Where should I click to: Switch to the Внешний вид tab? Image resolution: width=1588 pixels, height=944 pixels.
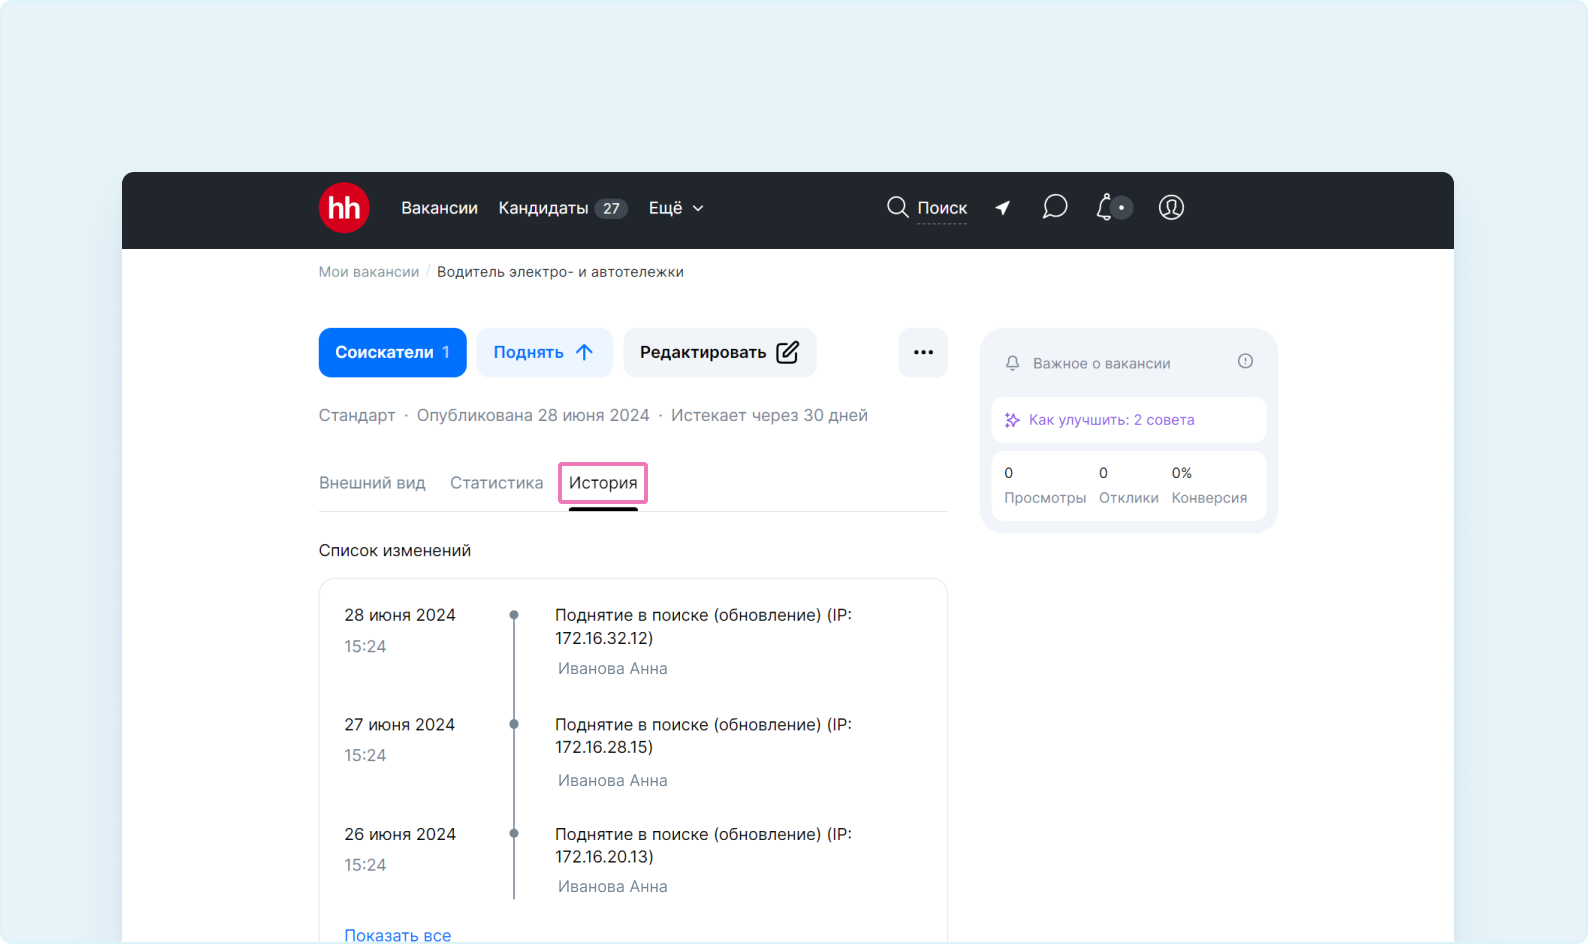[372, 483]
